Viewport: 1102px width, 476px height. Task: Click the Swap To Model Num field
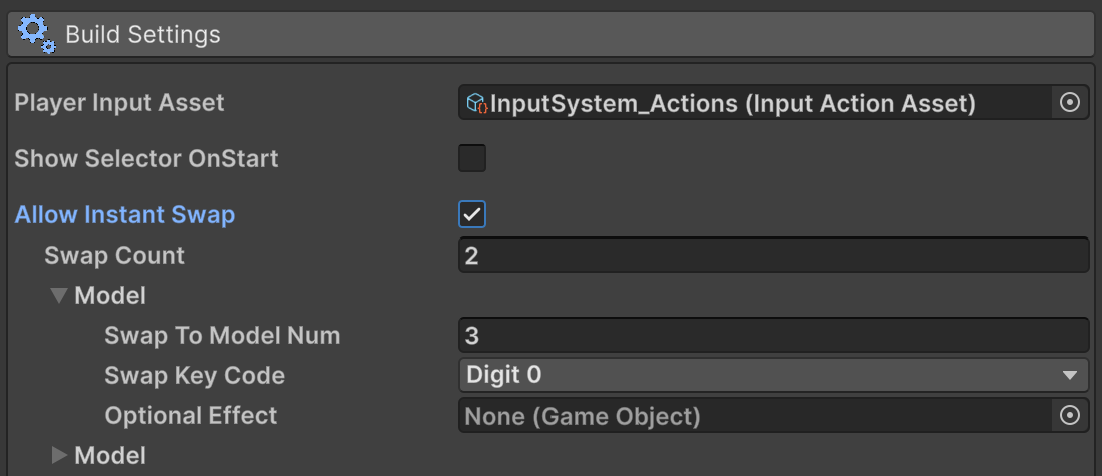pos(772,335)
